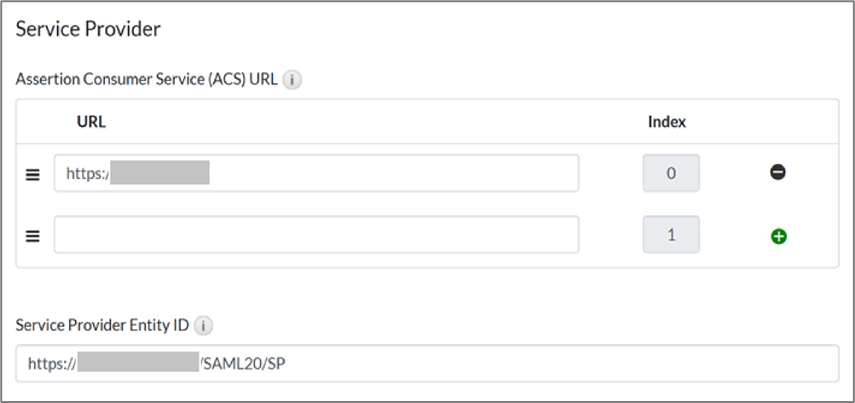
Task: Grab the drag handle of second URL row
Action: click(32, 236)
